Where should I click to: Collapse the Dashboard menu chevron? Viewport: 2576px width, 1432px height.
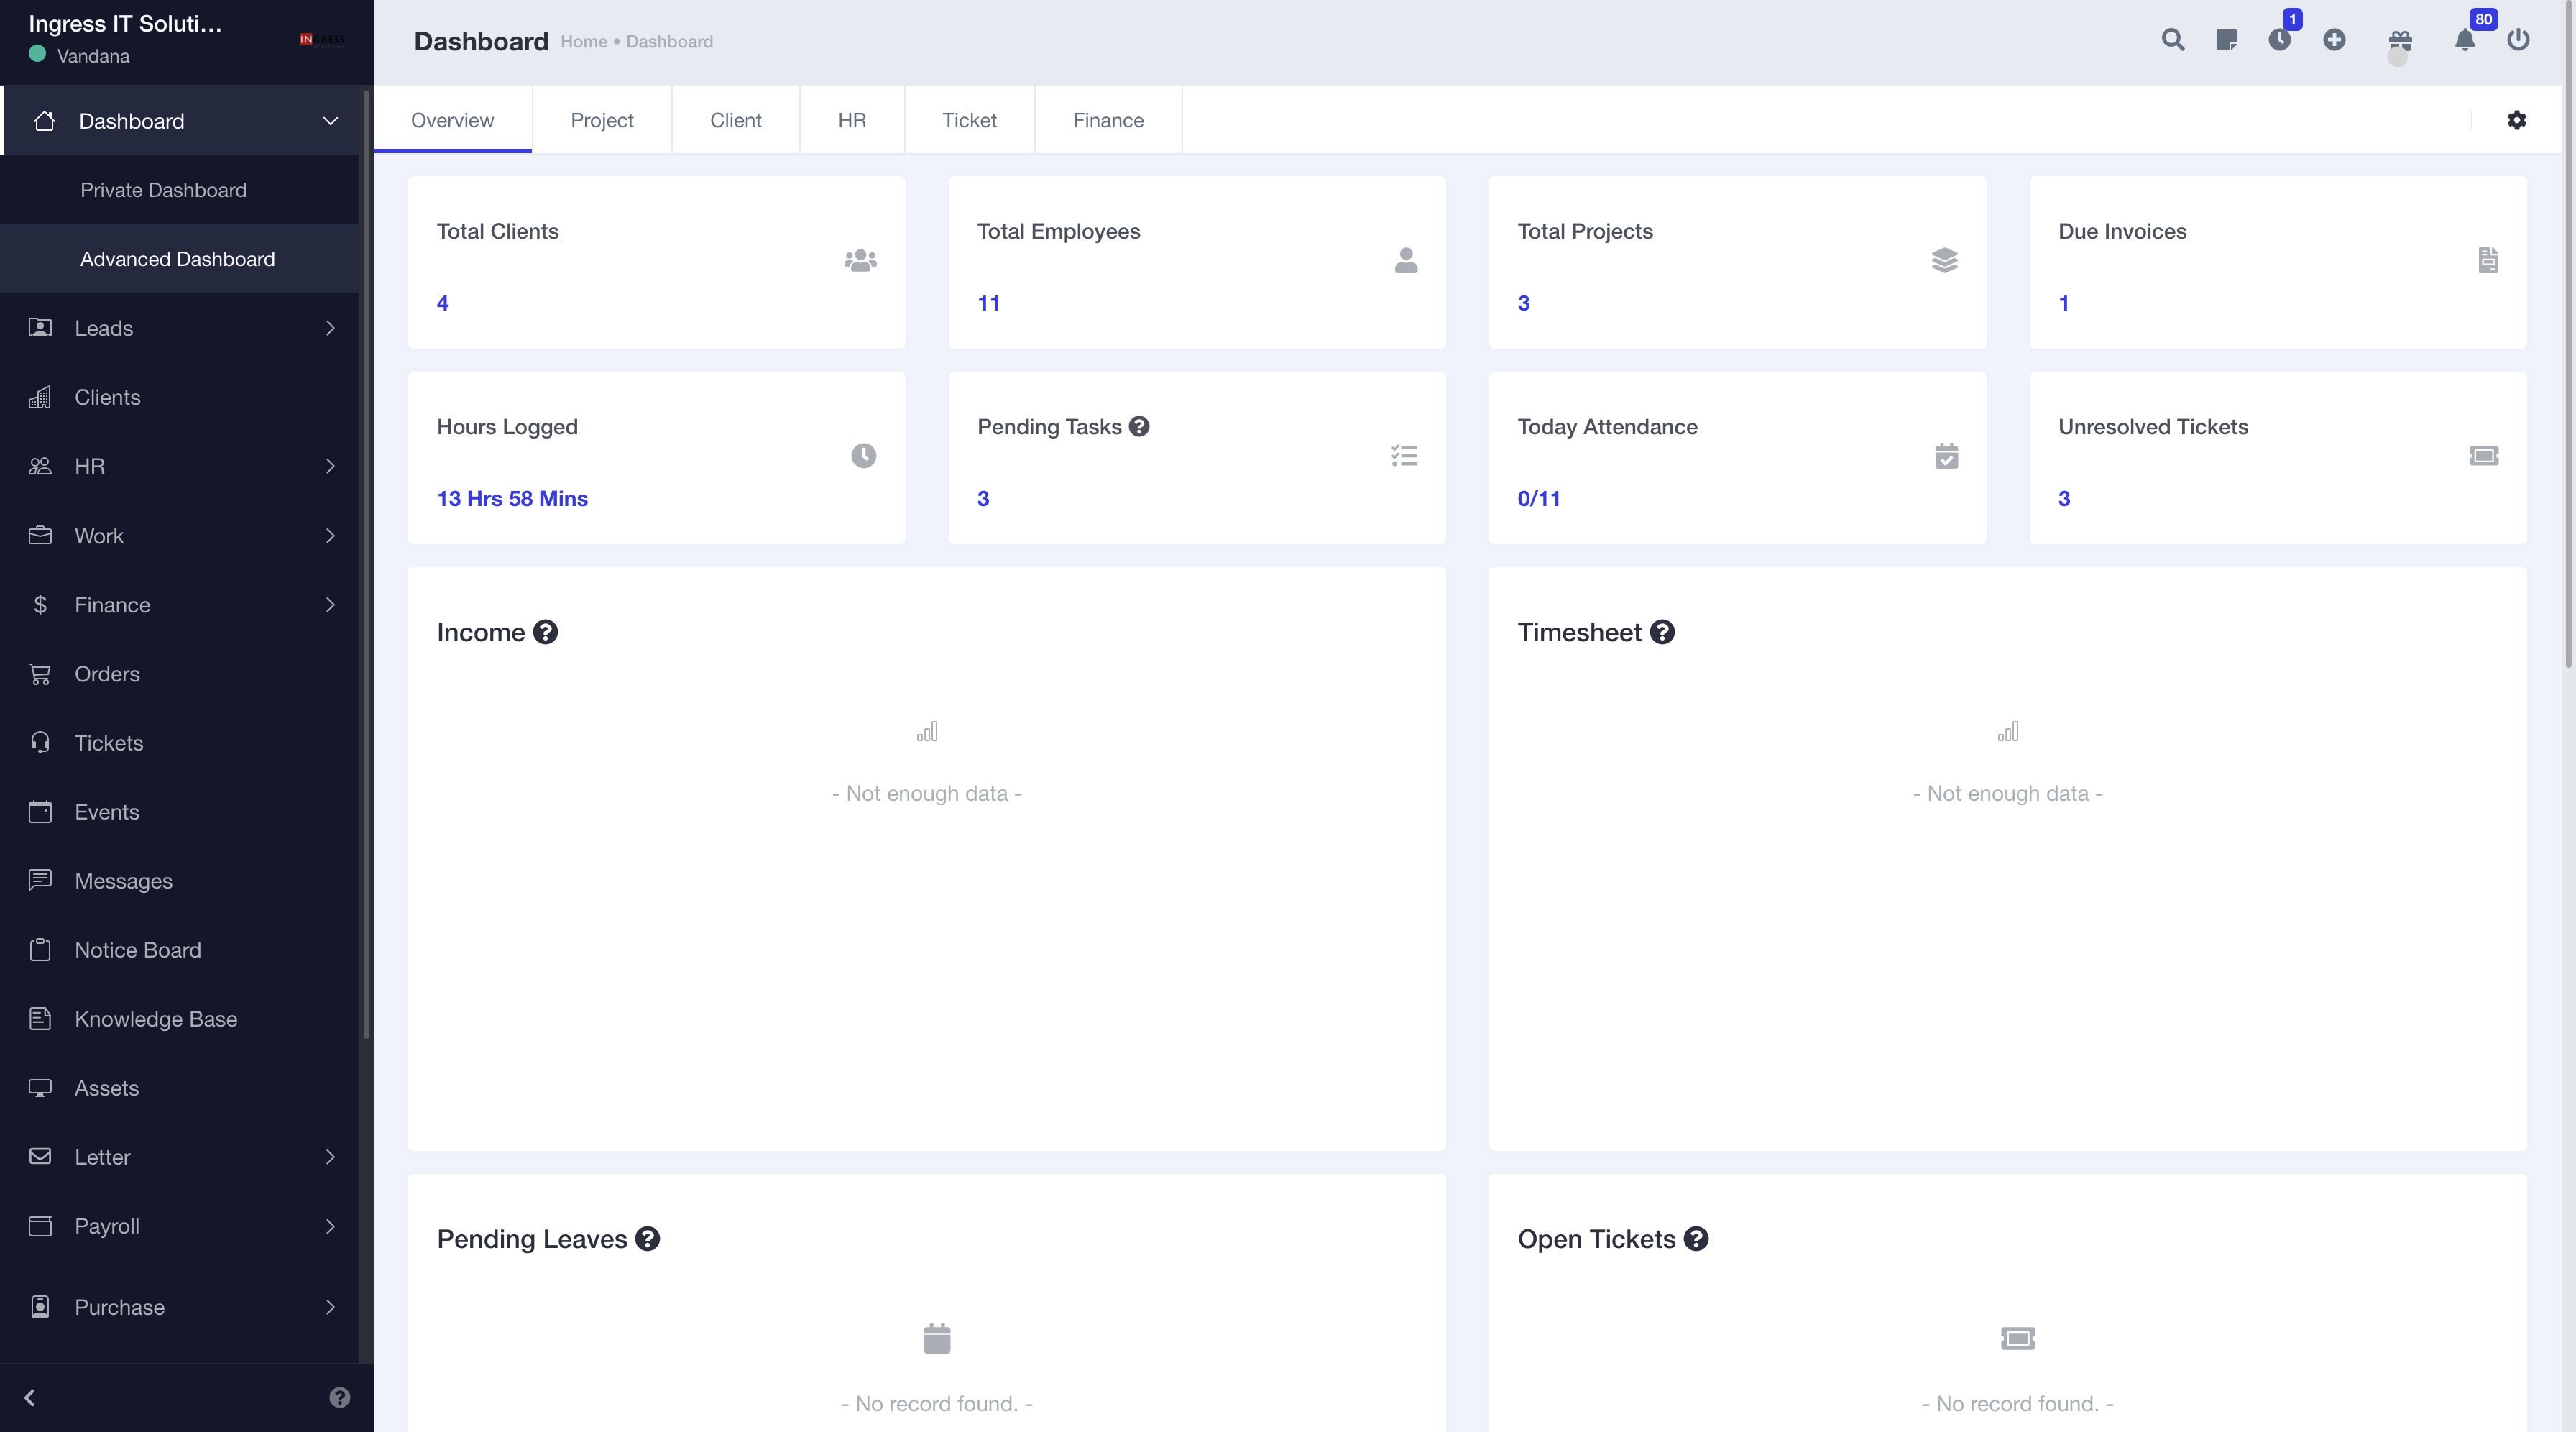(x=330, y=121)
